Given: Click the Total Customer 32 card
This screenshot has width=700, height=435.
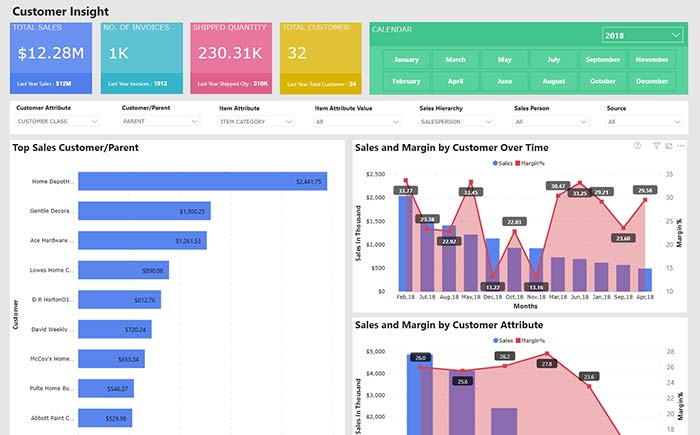Looking at the screenshot, I should (321, 58).
